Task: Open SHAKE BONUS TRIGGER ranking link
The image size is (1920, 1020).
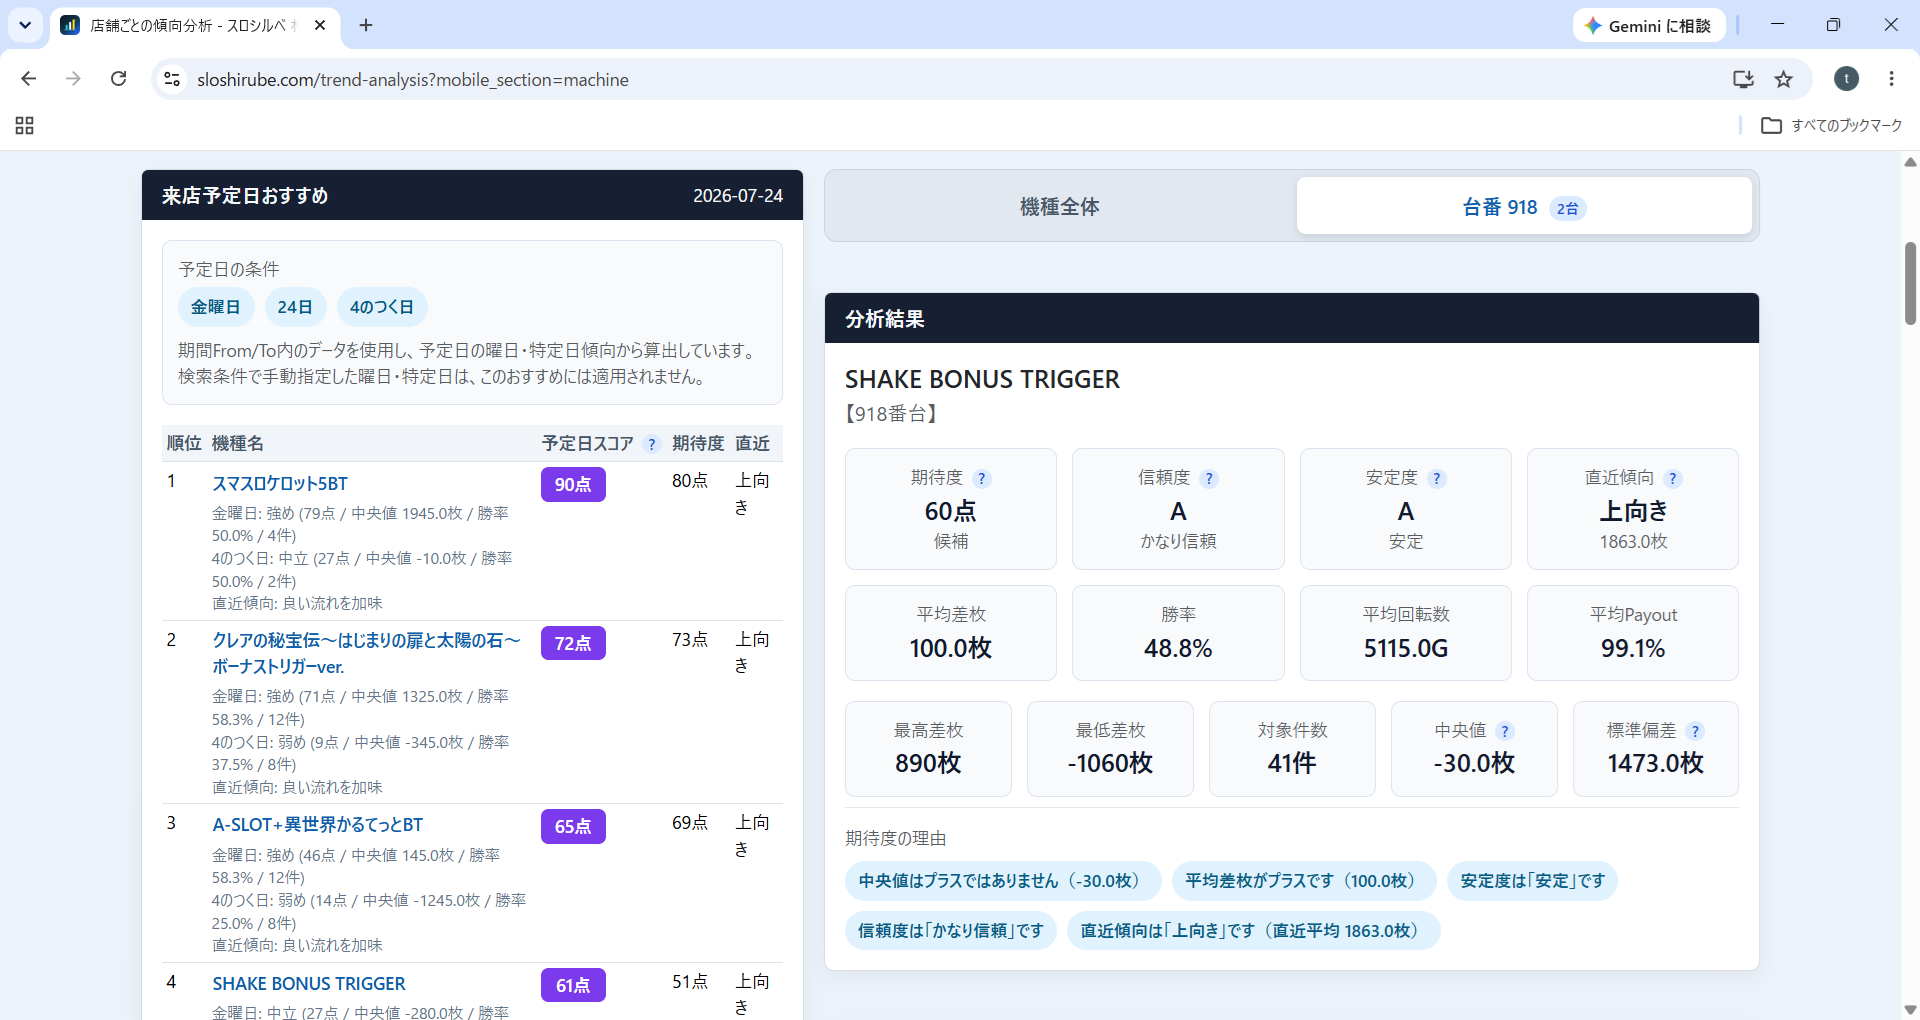Action: coord(309,984)
